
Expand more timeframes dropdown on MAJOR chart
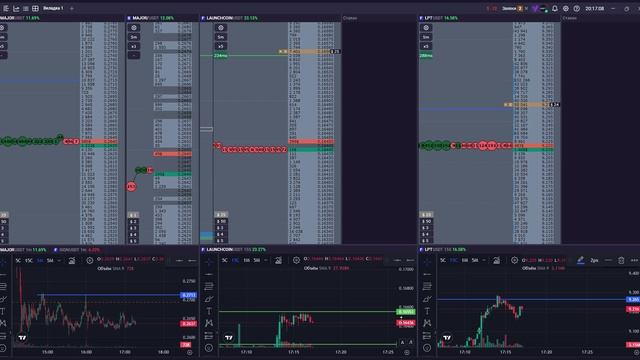point(59,260)
